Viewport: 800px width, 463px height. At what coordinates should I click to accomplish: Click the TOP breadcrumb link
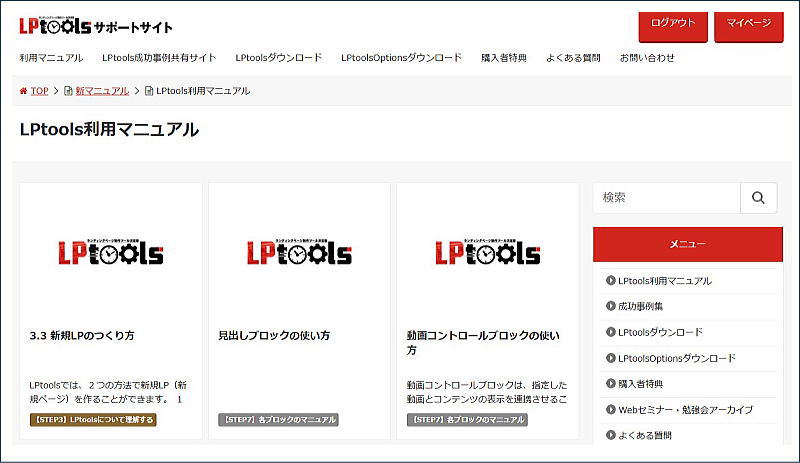click(39, 91)
